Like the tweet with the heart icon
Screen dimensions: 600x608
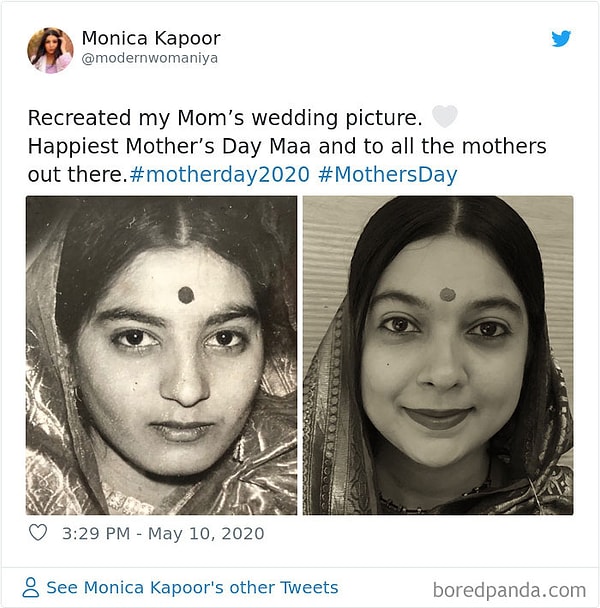tap(38, 533)
